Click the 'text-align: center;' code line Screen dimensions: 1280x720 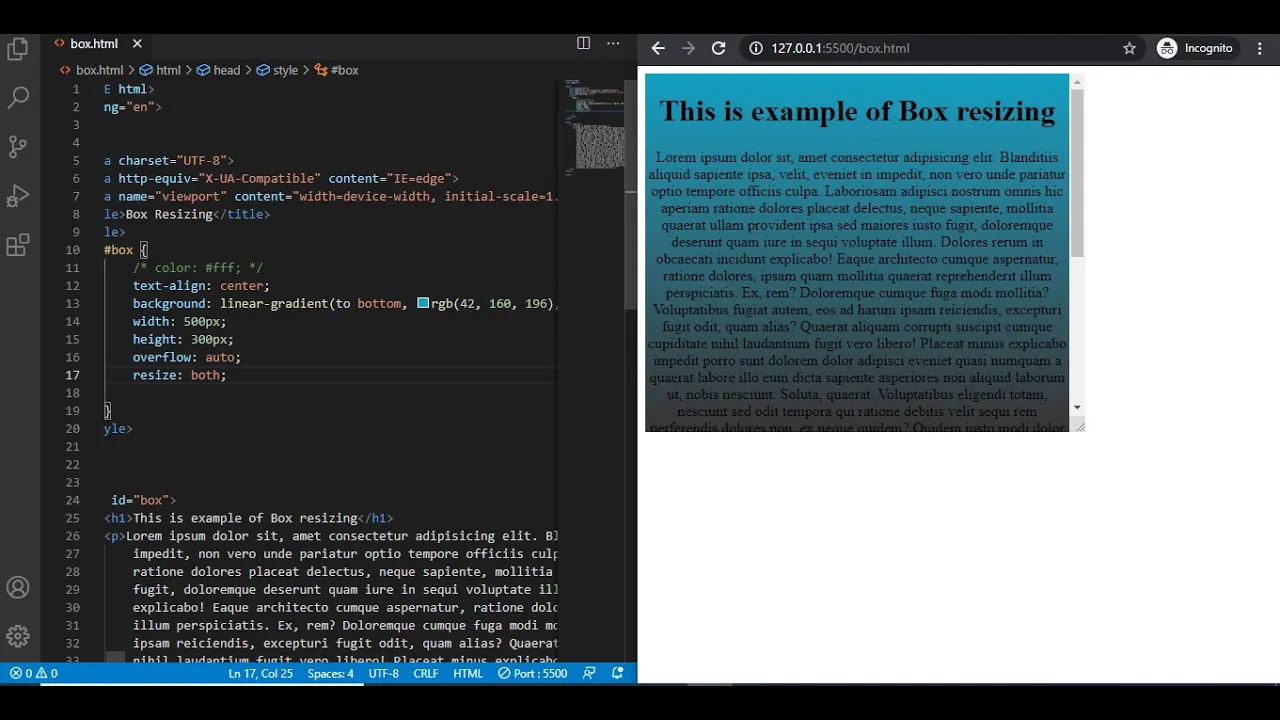(201, 286)
